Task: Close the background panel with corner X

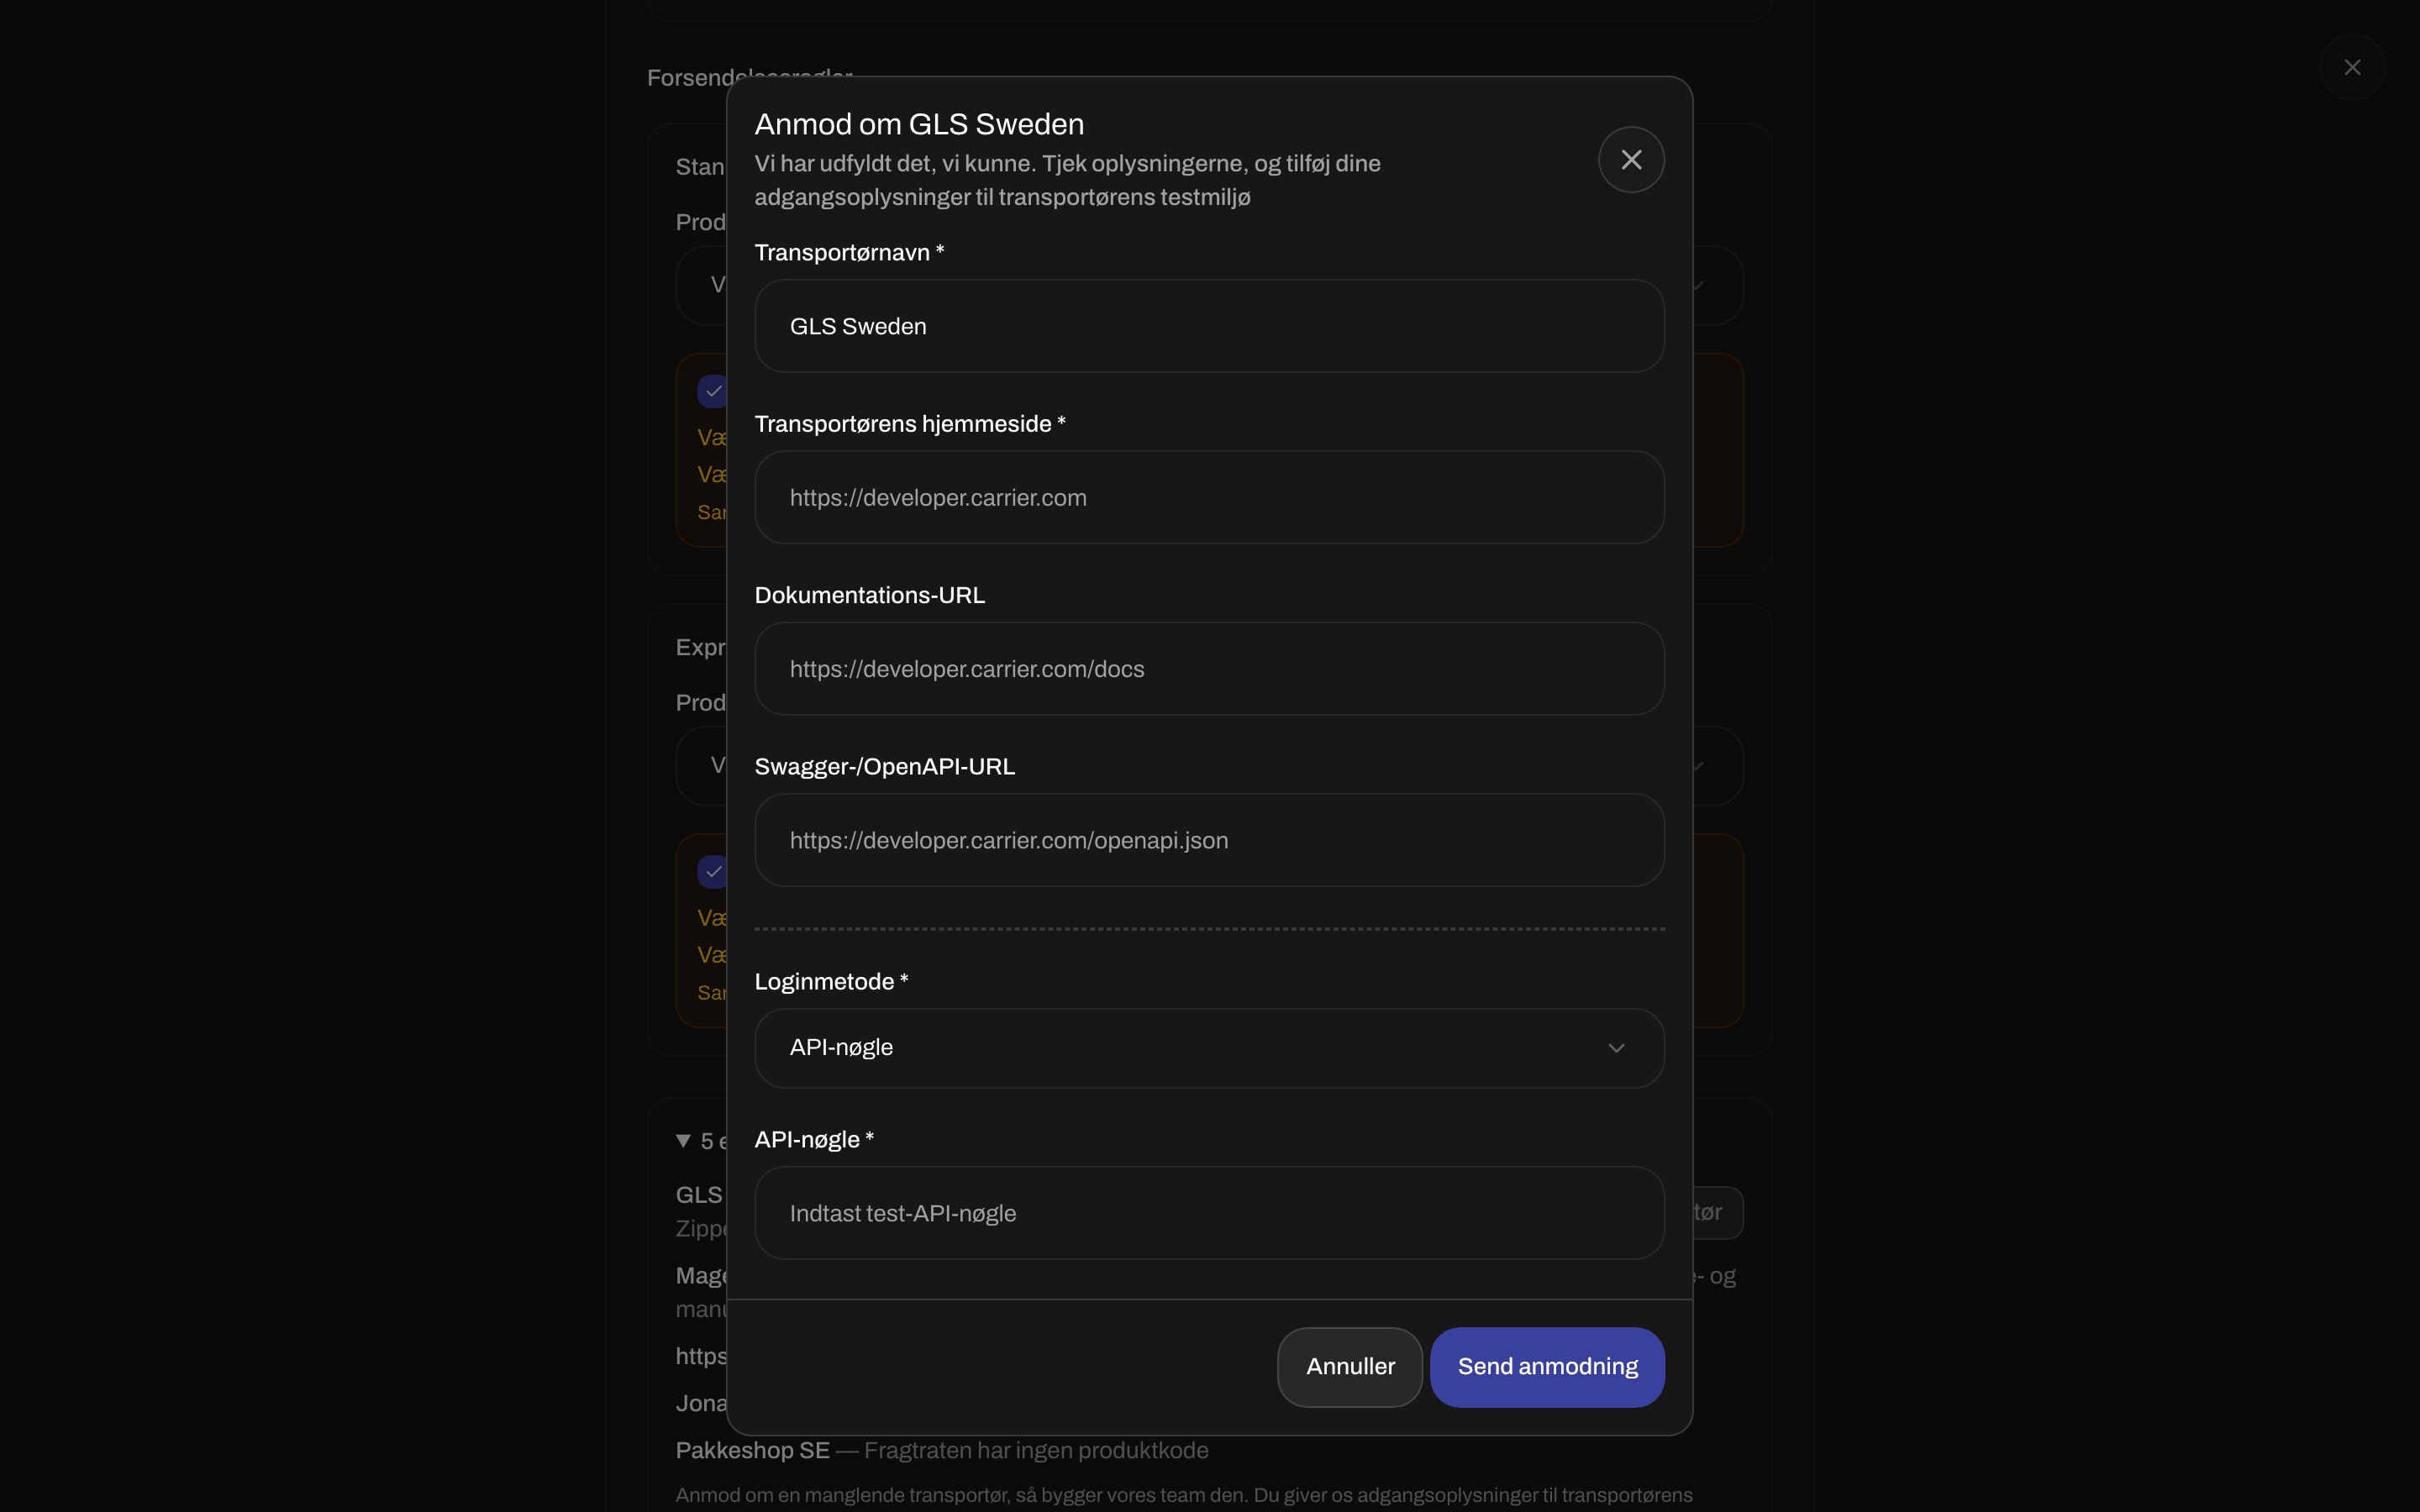Action: (x=2352, y=67)
